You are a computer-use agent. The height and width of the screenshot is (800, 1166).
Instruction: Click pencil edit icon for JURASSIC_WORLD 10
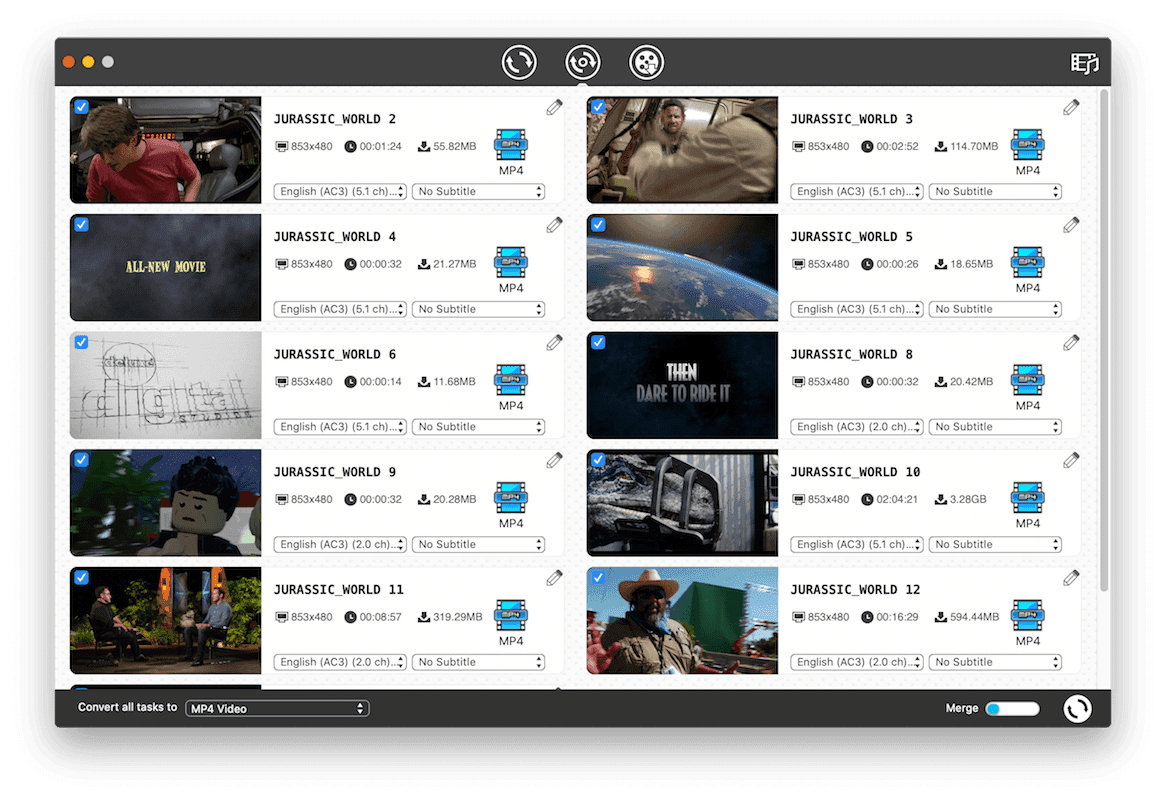(1071, 460)
